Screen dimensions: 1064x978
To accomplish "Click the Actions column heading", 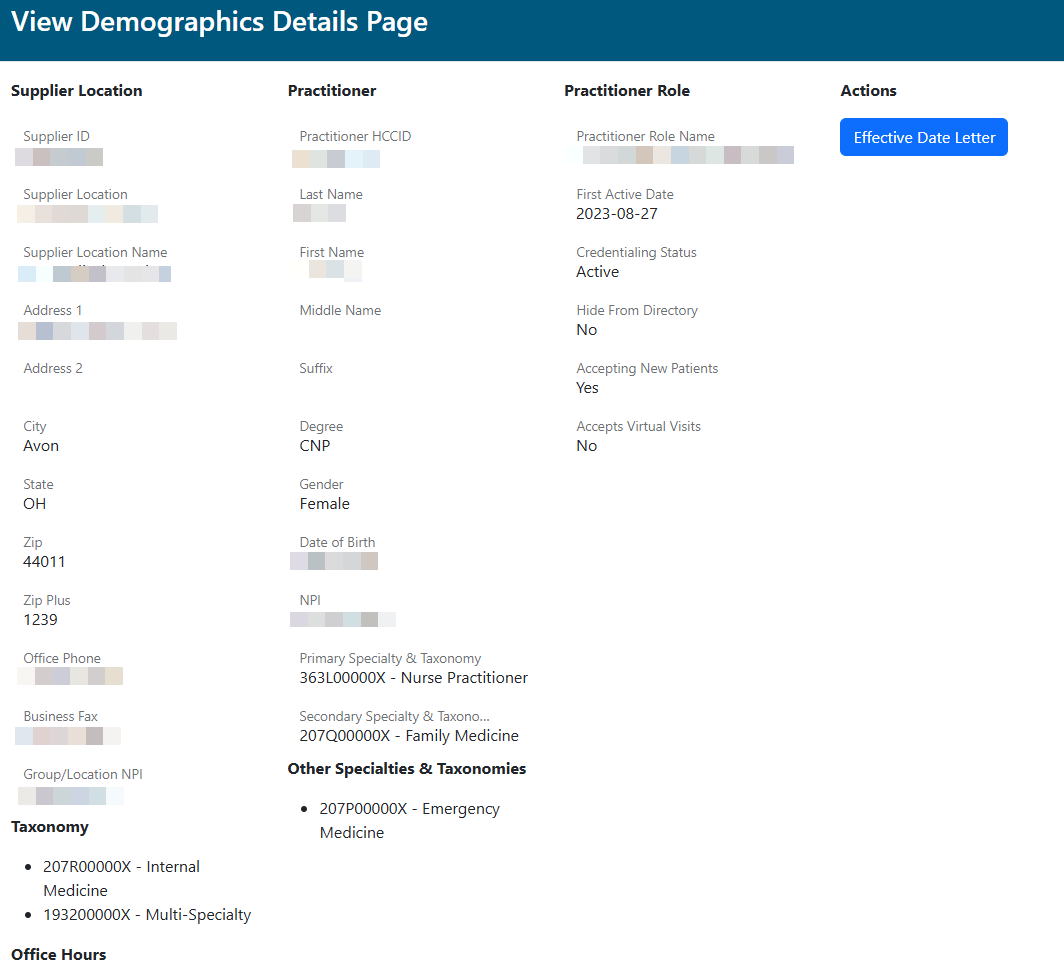I will [x=868, y=91].
